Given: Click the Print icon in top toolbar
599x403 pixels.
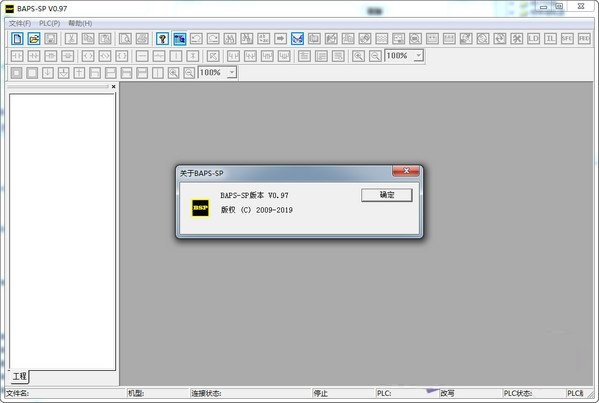Looking at the screenshot, I should coord(142,39).
